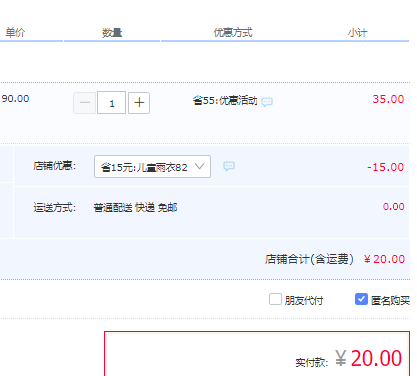Click the -15.00 store discount amount

(386, 167)
